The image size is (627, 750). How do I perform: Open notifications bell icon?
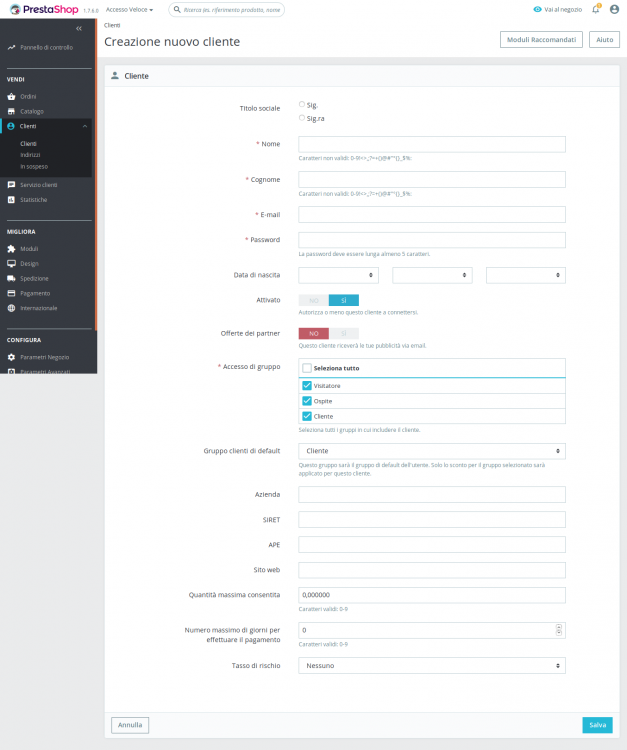[596, 10]
